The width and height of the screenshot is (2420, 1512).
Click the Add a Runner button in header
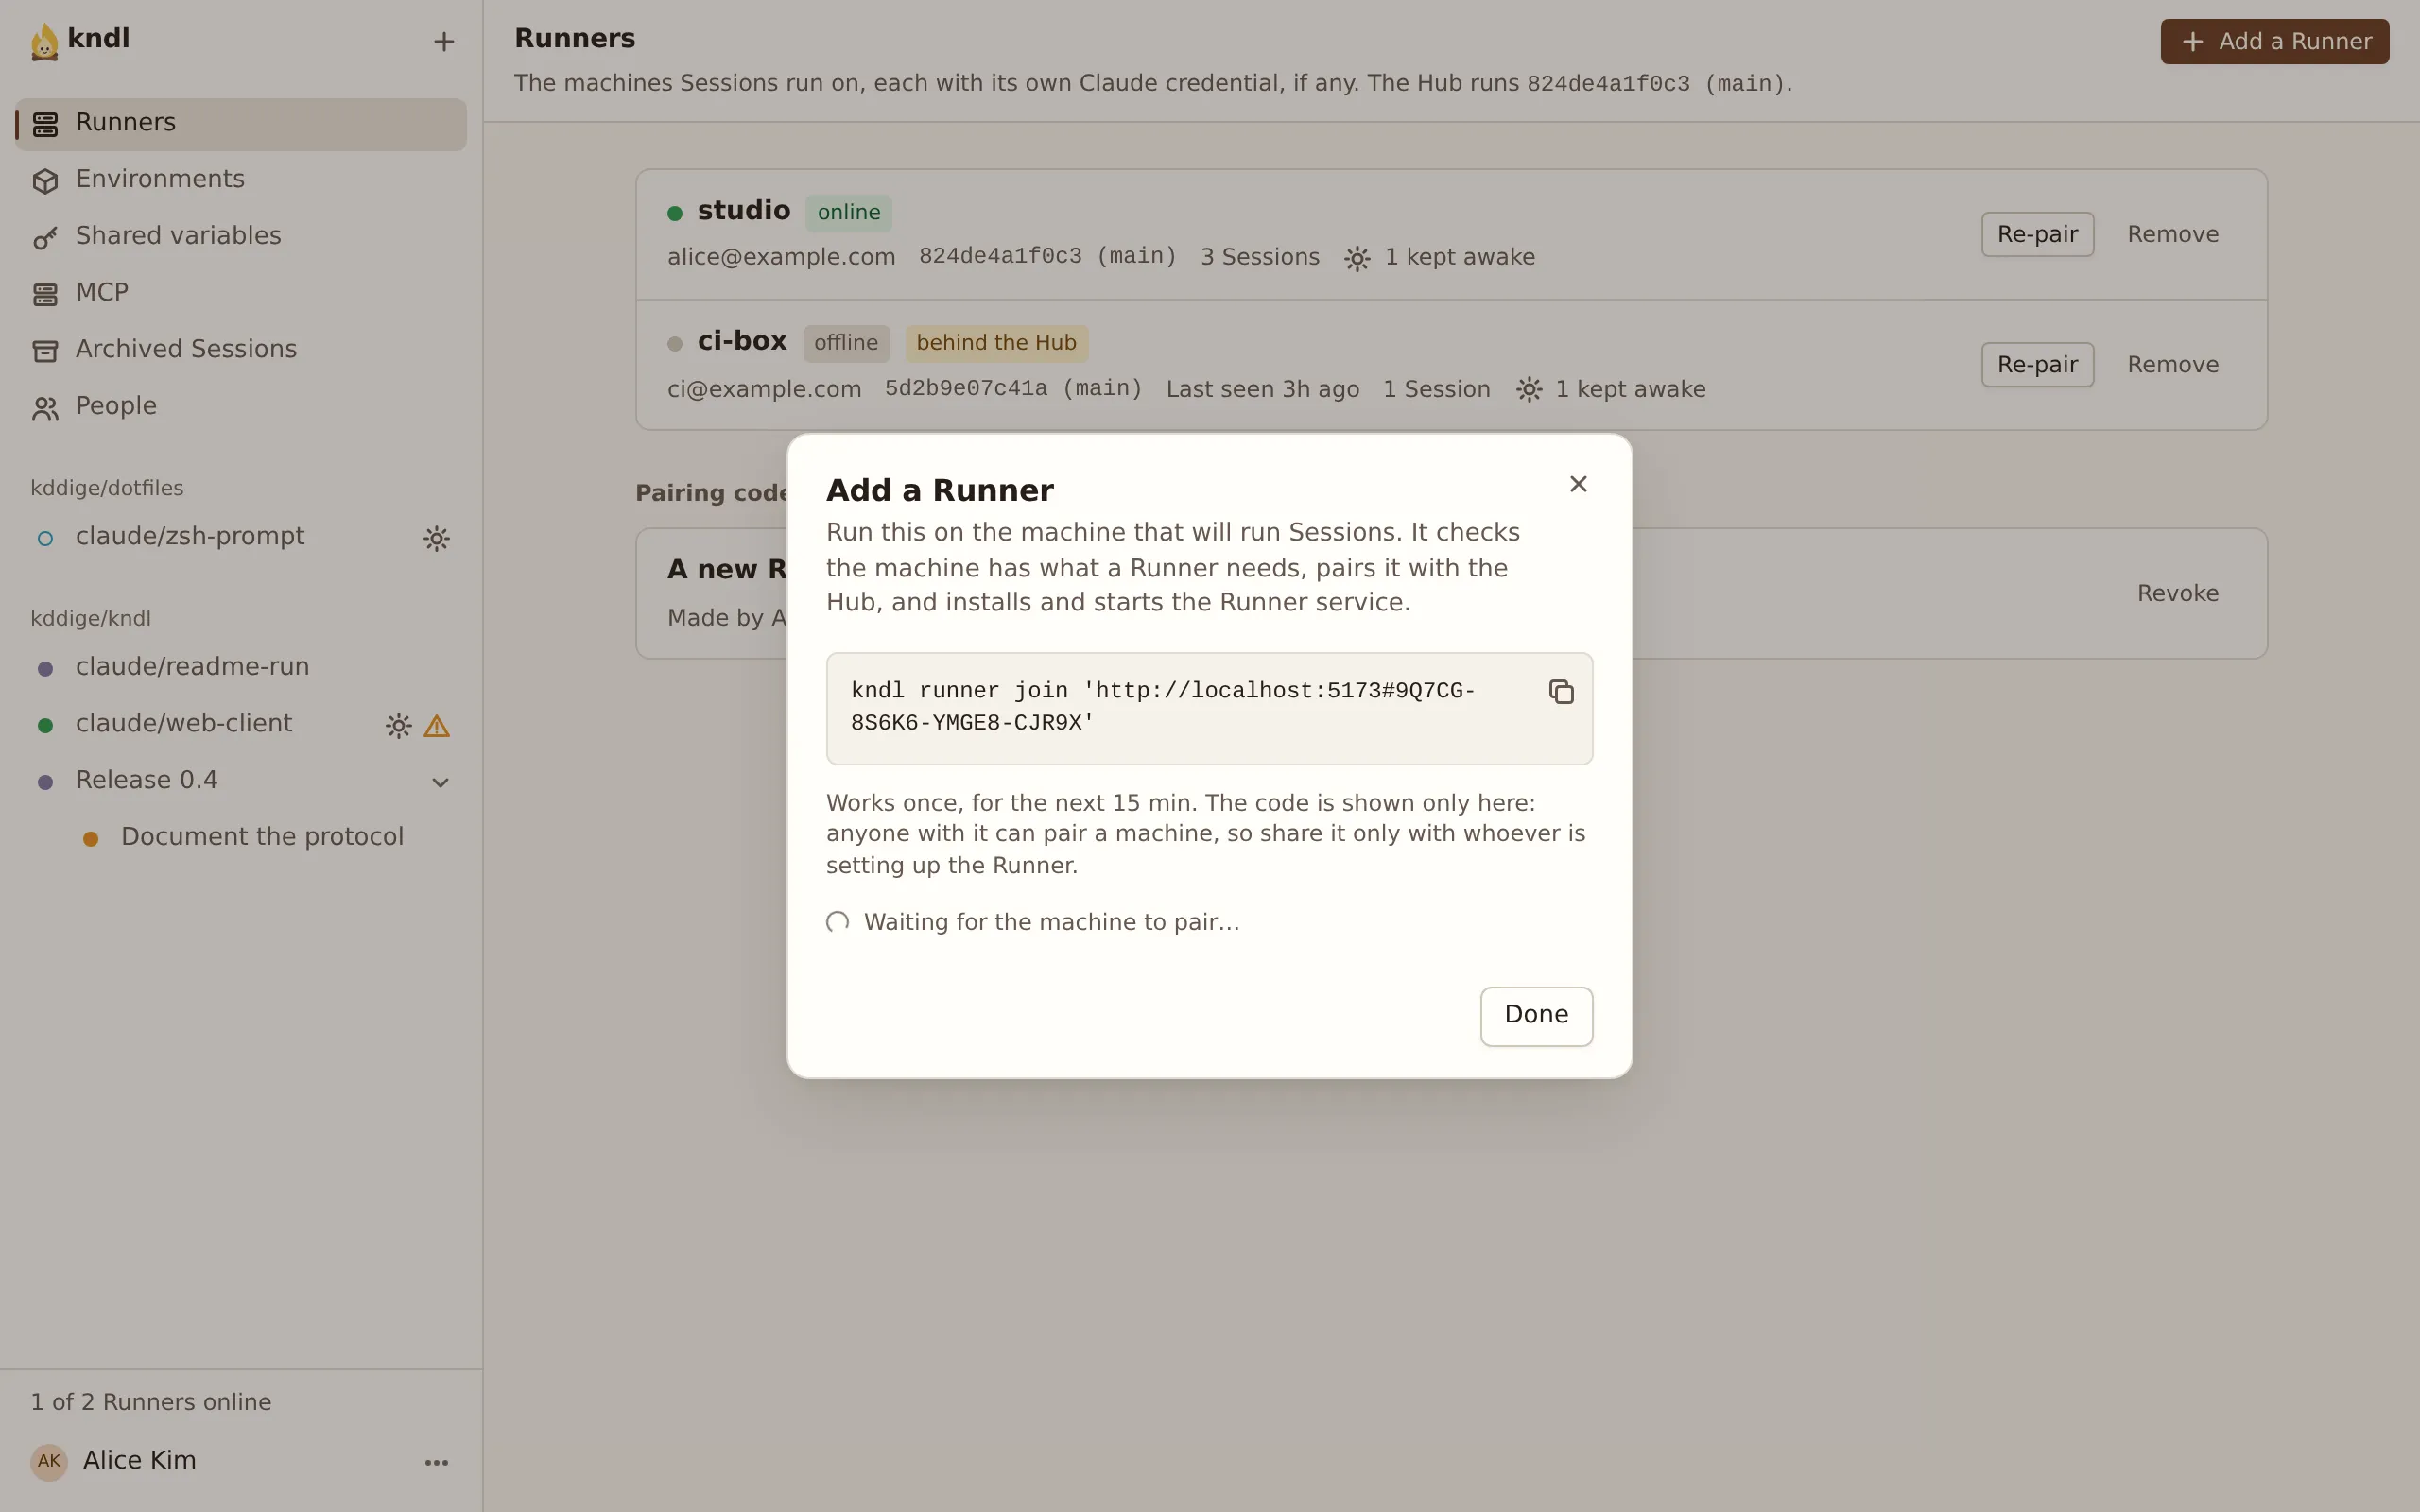pos(2274,42)
